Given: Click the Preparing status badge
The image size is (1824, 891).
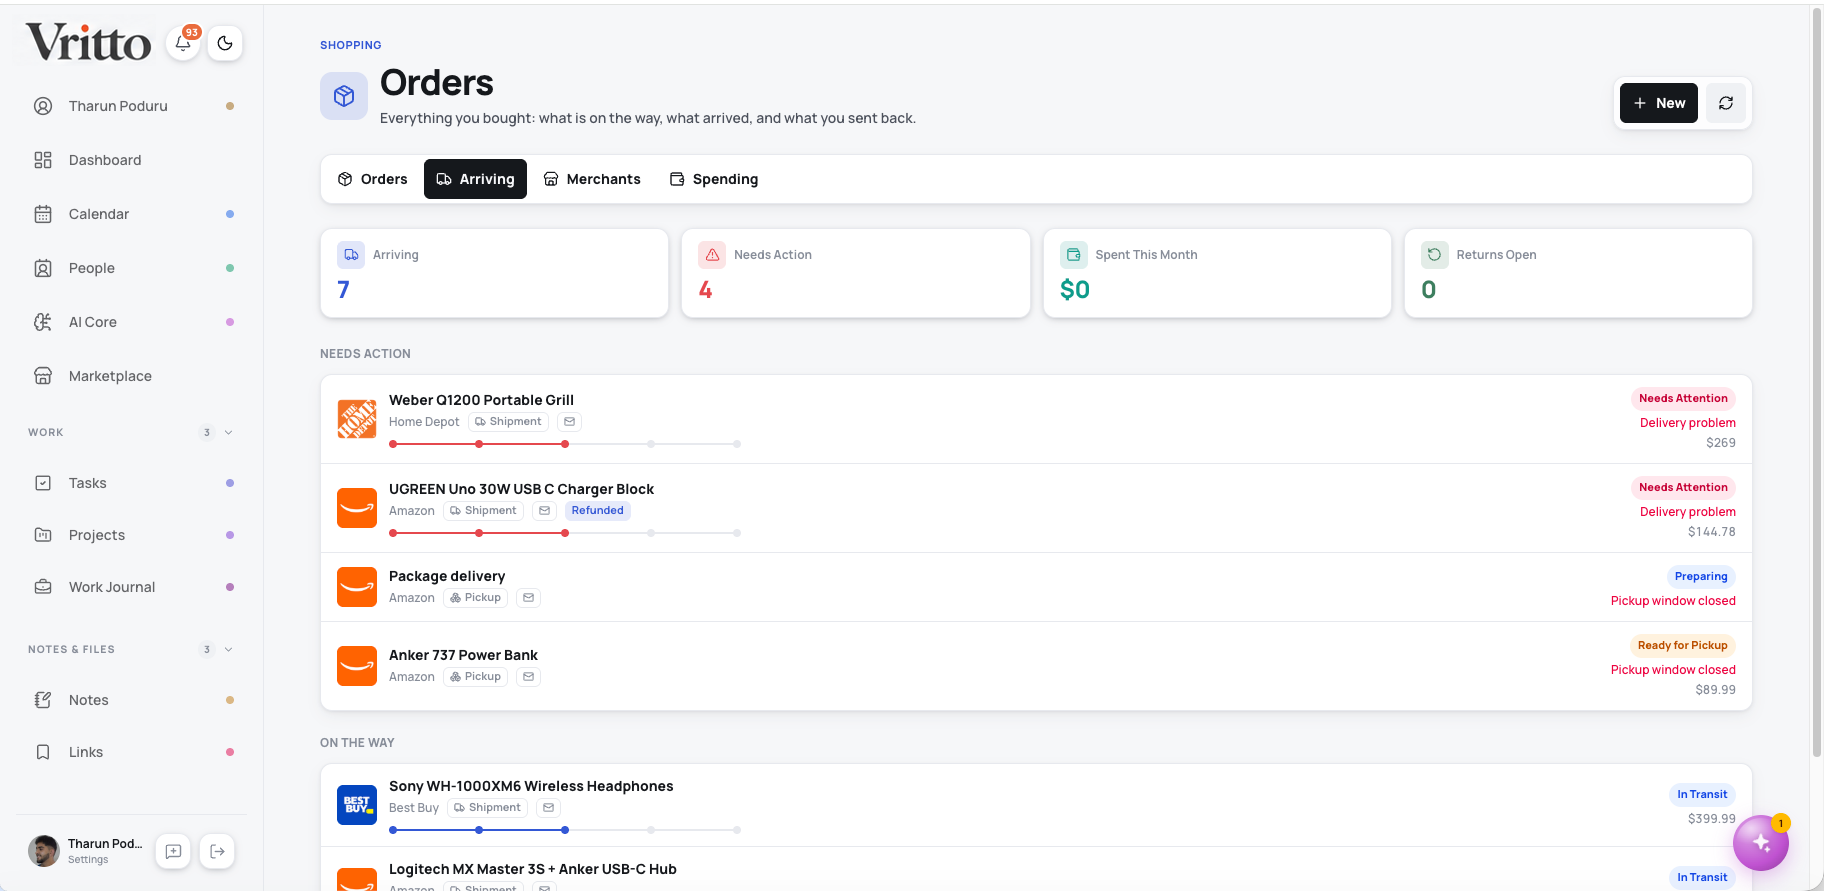Looking at the screenshot, I should click(x=1701, y=577).
